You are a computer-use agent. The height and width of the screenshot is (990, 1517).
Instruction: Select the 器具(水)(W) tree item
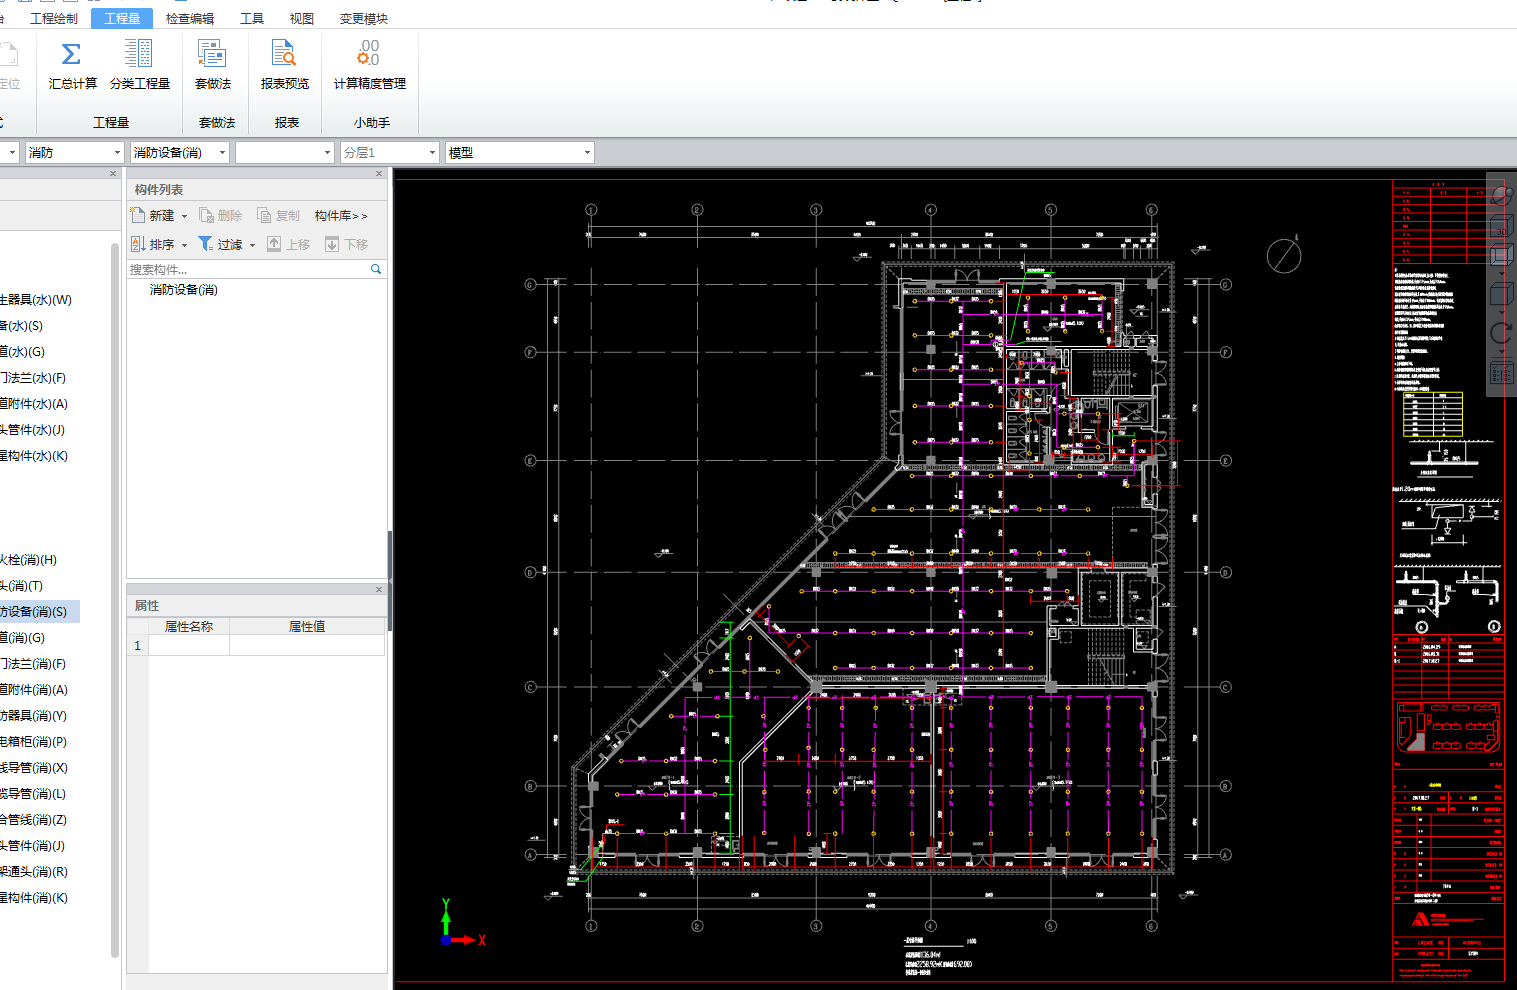(x=36, y=300)
